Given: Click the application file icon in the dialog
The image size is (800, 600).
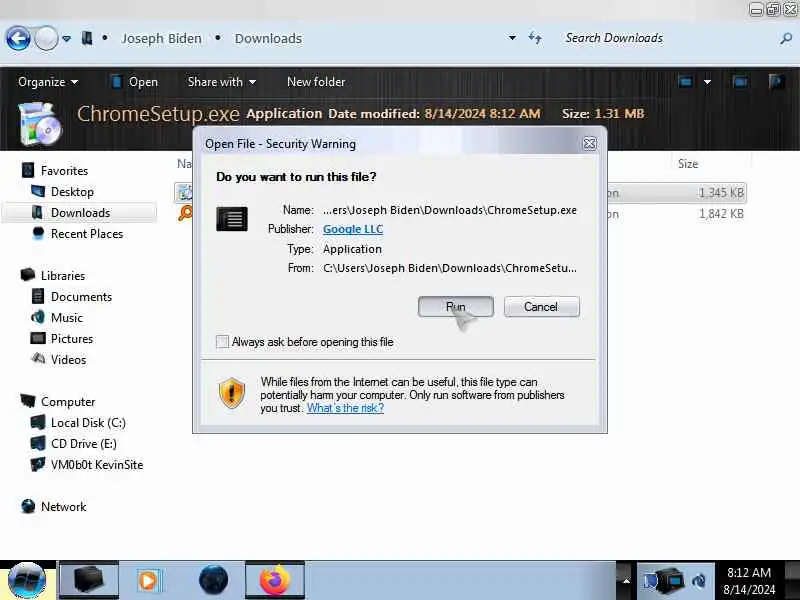Looking at the screenshot, I should tap(232, 219).
